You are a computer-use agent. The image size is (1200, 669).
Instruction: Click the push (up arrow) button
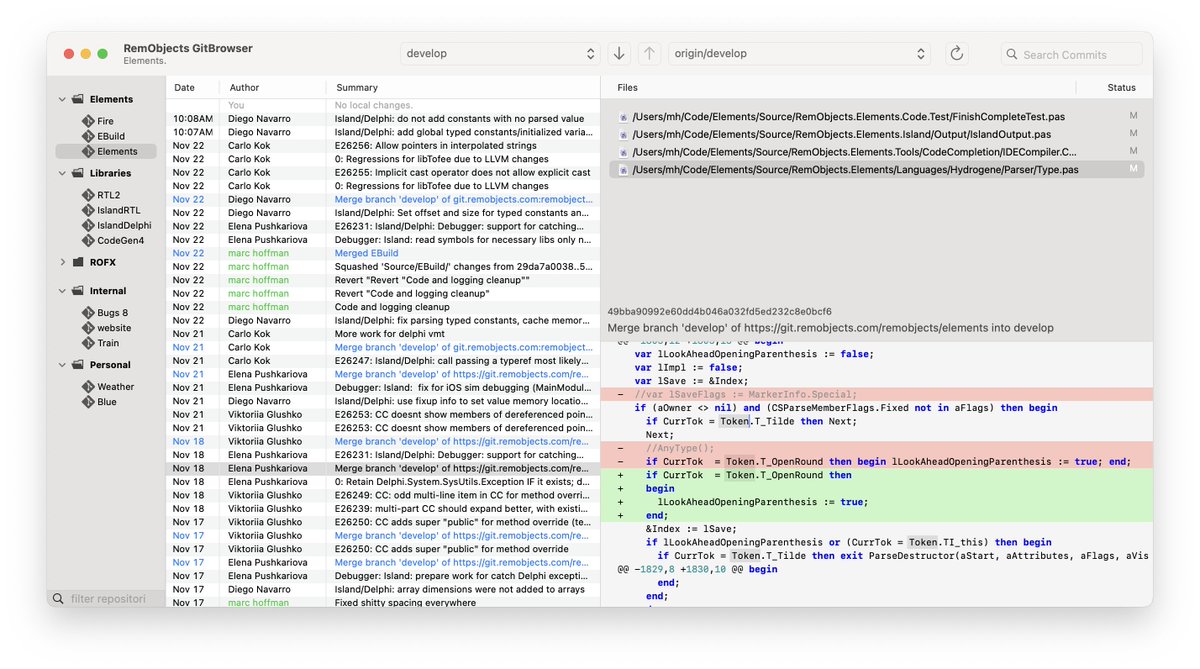[x=649, y=53]
